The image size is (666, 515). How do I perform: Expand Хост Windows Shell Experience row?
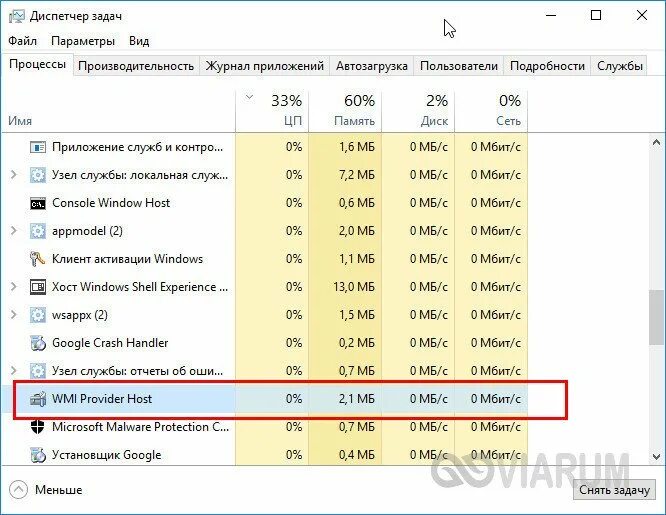pyautogui.click(x=14, y=287)
